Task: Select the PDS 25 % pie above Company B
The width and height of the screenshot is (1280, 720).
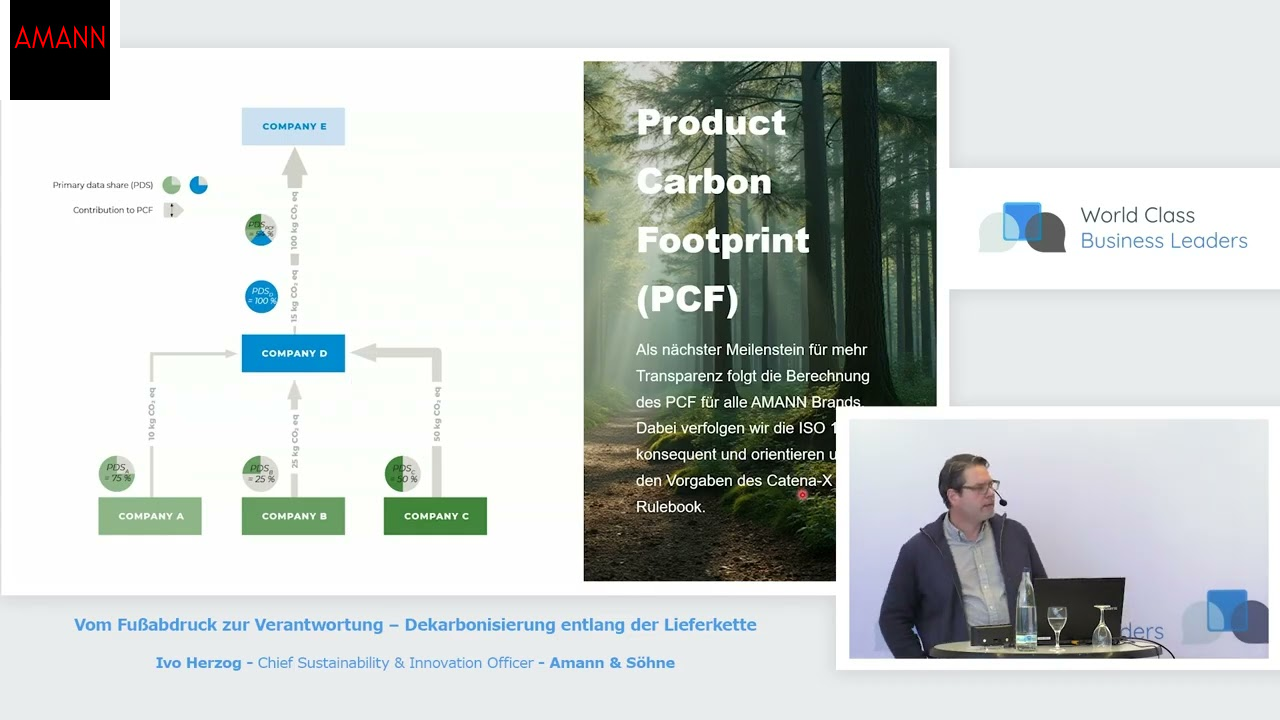Action: pyautogui.click(x=261, y=473)
